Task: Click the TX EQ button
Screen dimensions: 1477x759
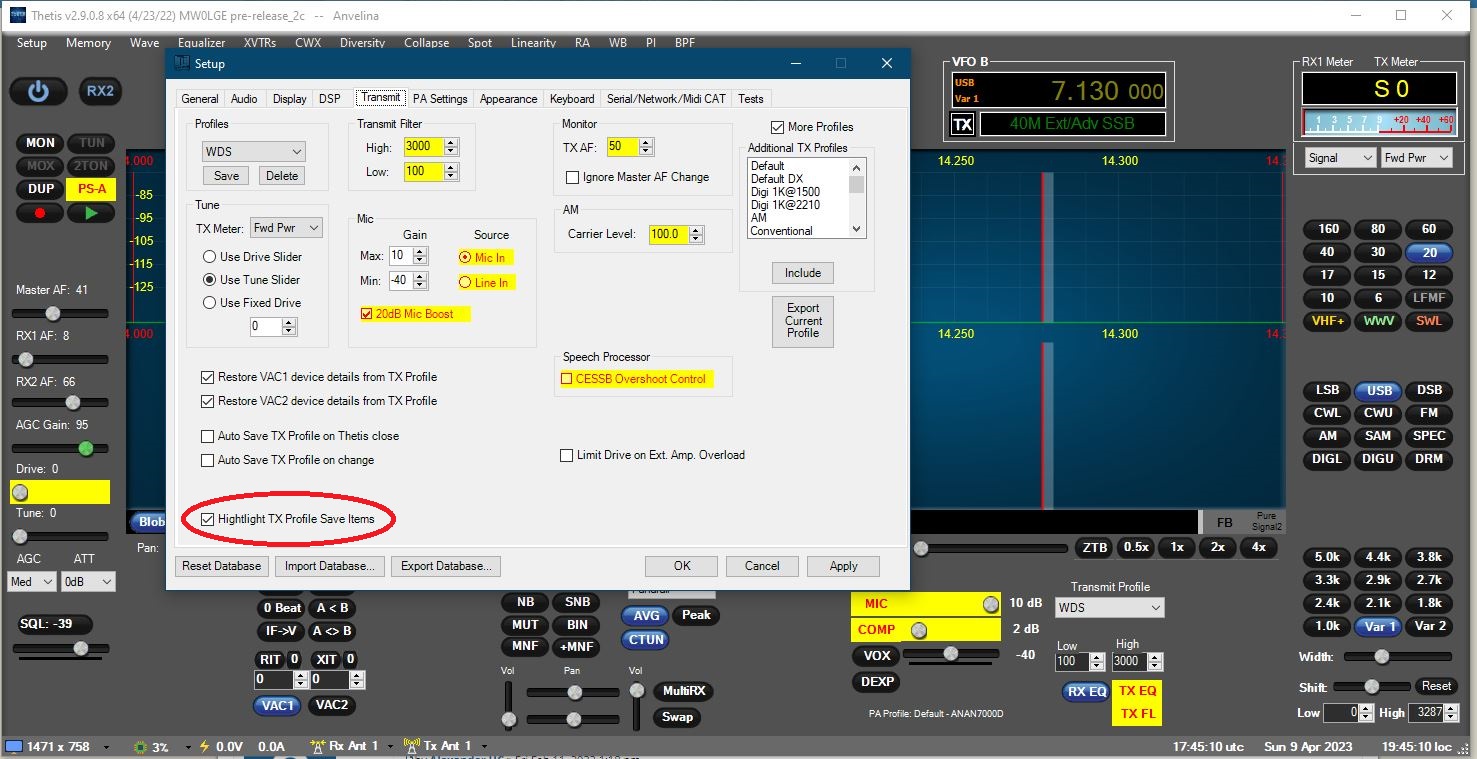Action: 1137,691
